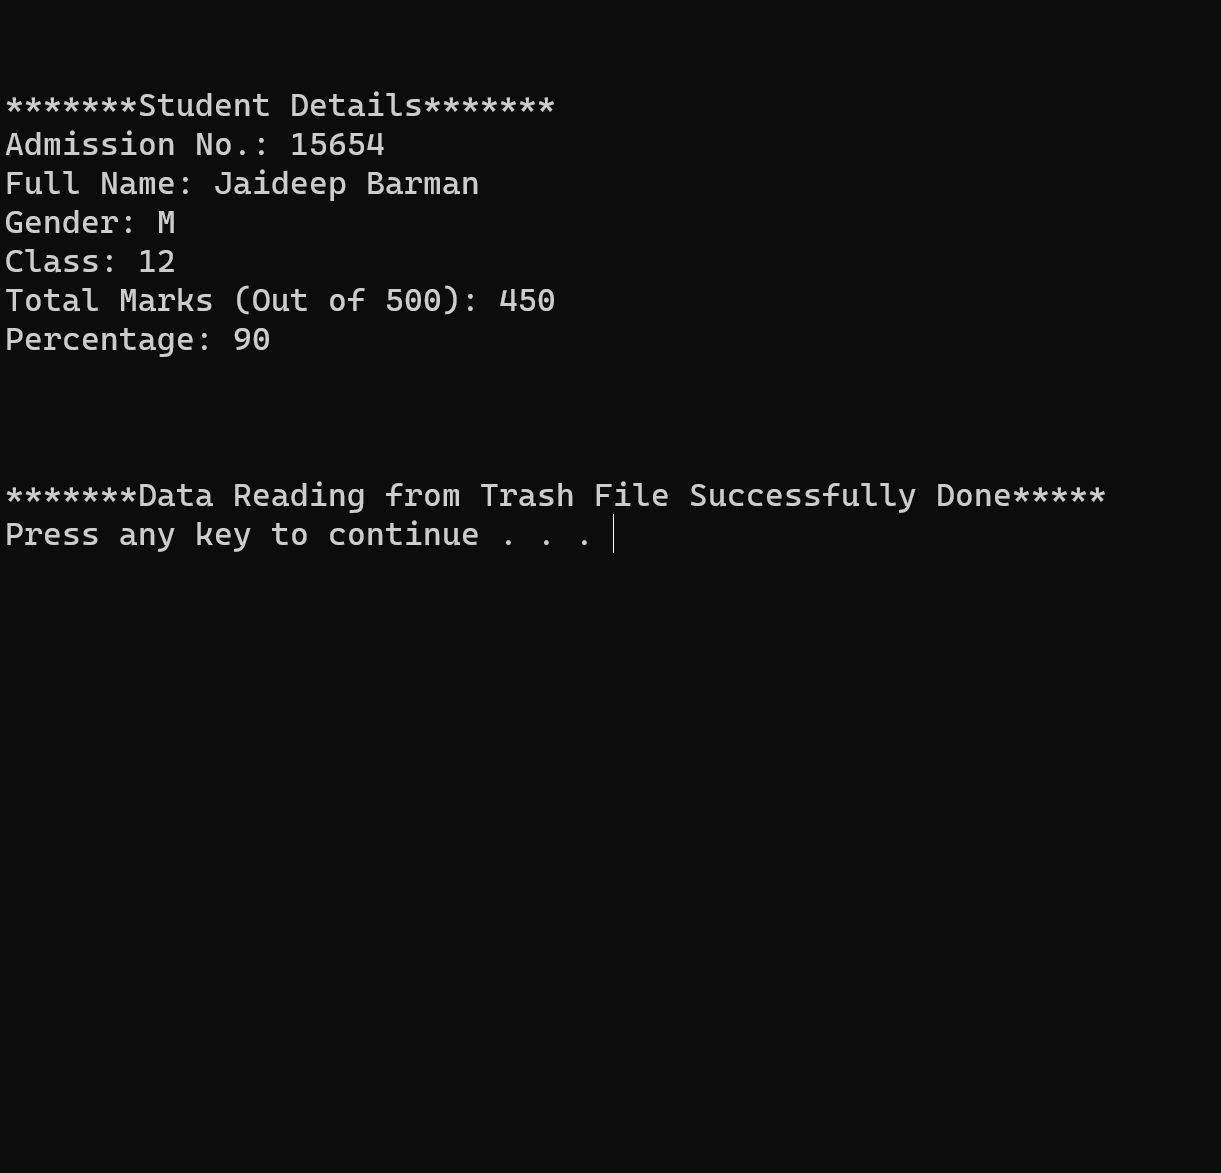
Task: Click the Class label text
Action: 61,262
